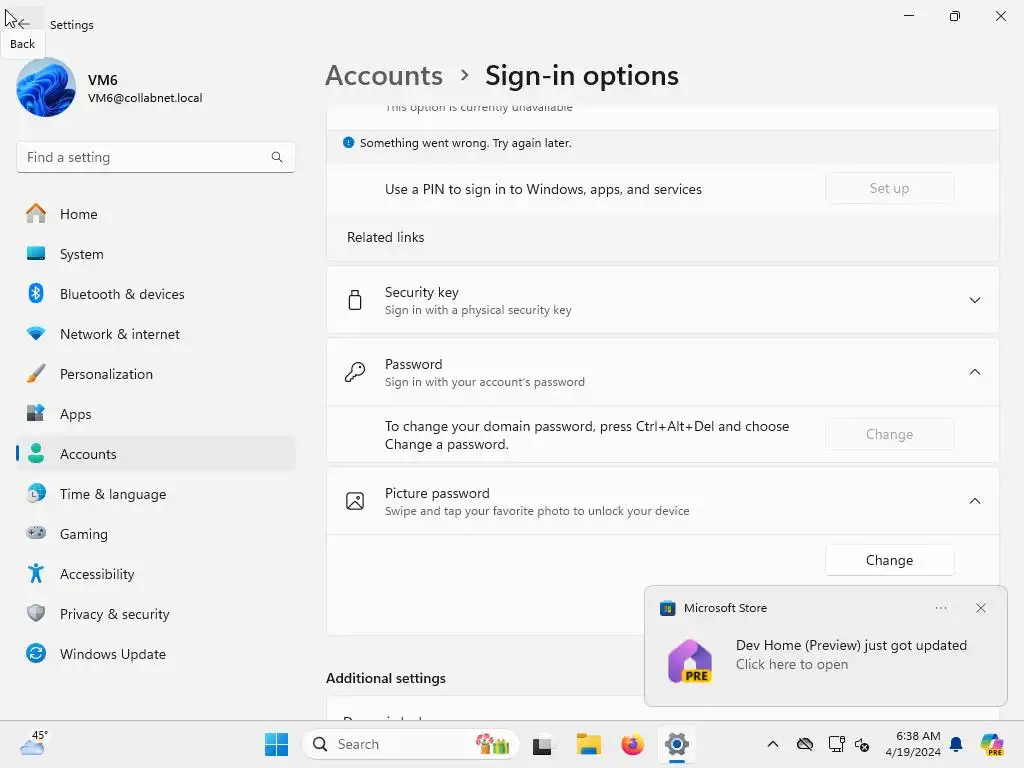Image resolution: width=1024 pixels, height=768 pixels.
Task: Click the VM6@collabnet.local account text
Action: (145, 98)
